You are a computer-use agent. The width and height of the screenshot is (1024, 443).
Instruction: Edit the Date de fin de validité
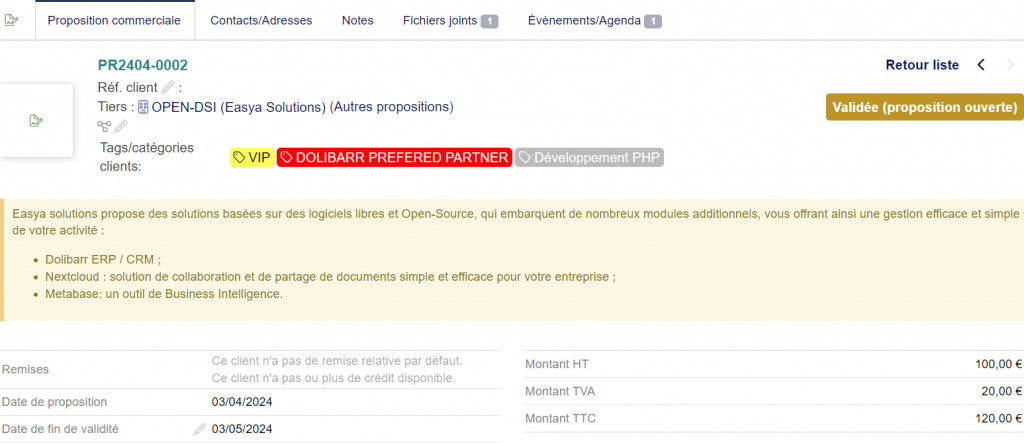click(x=200, y=429)
